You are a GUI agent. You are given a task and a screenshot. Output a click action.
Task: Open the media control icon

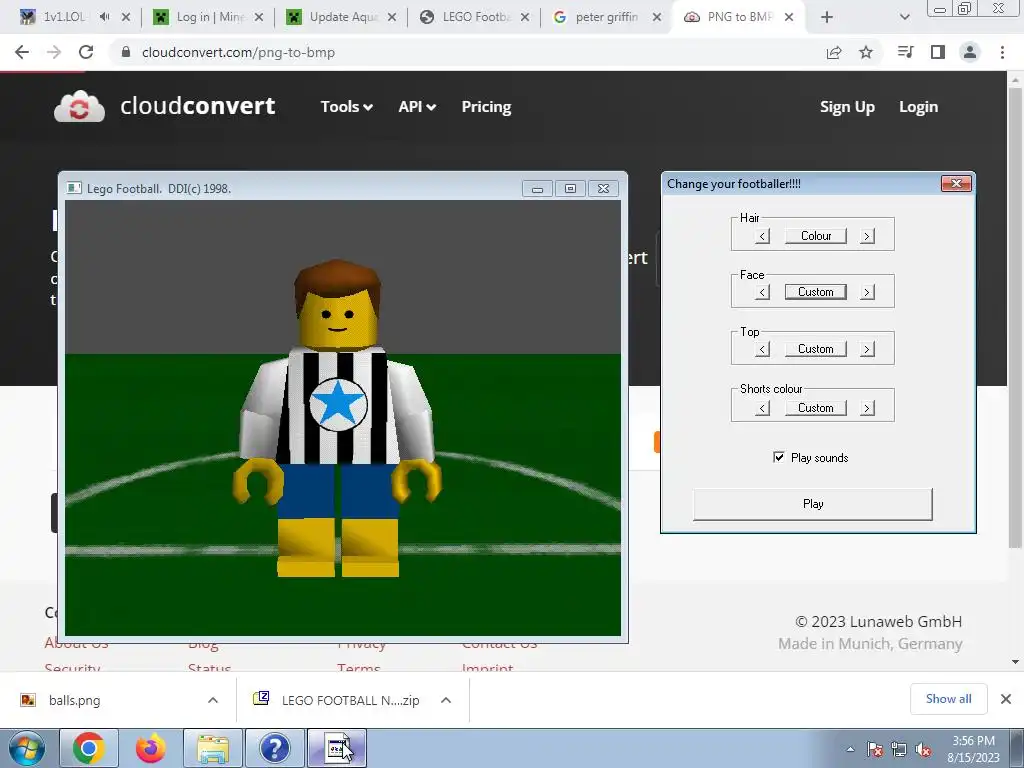905,52
